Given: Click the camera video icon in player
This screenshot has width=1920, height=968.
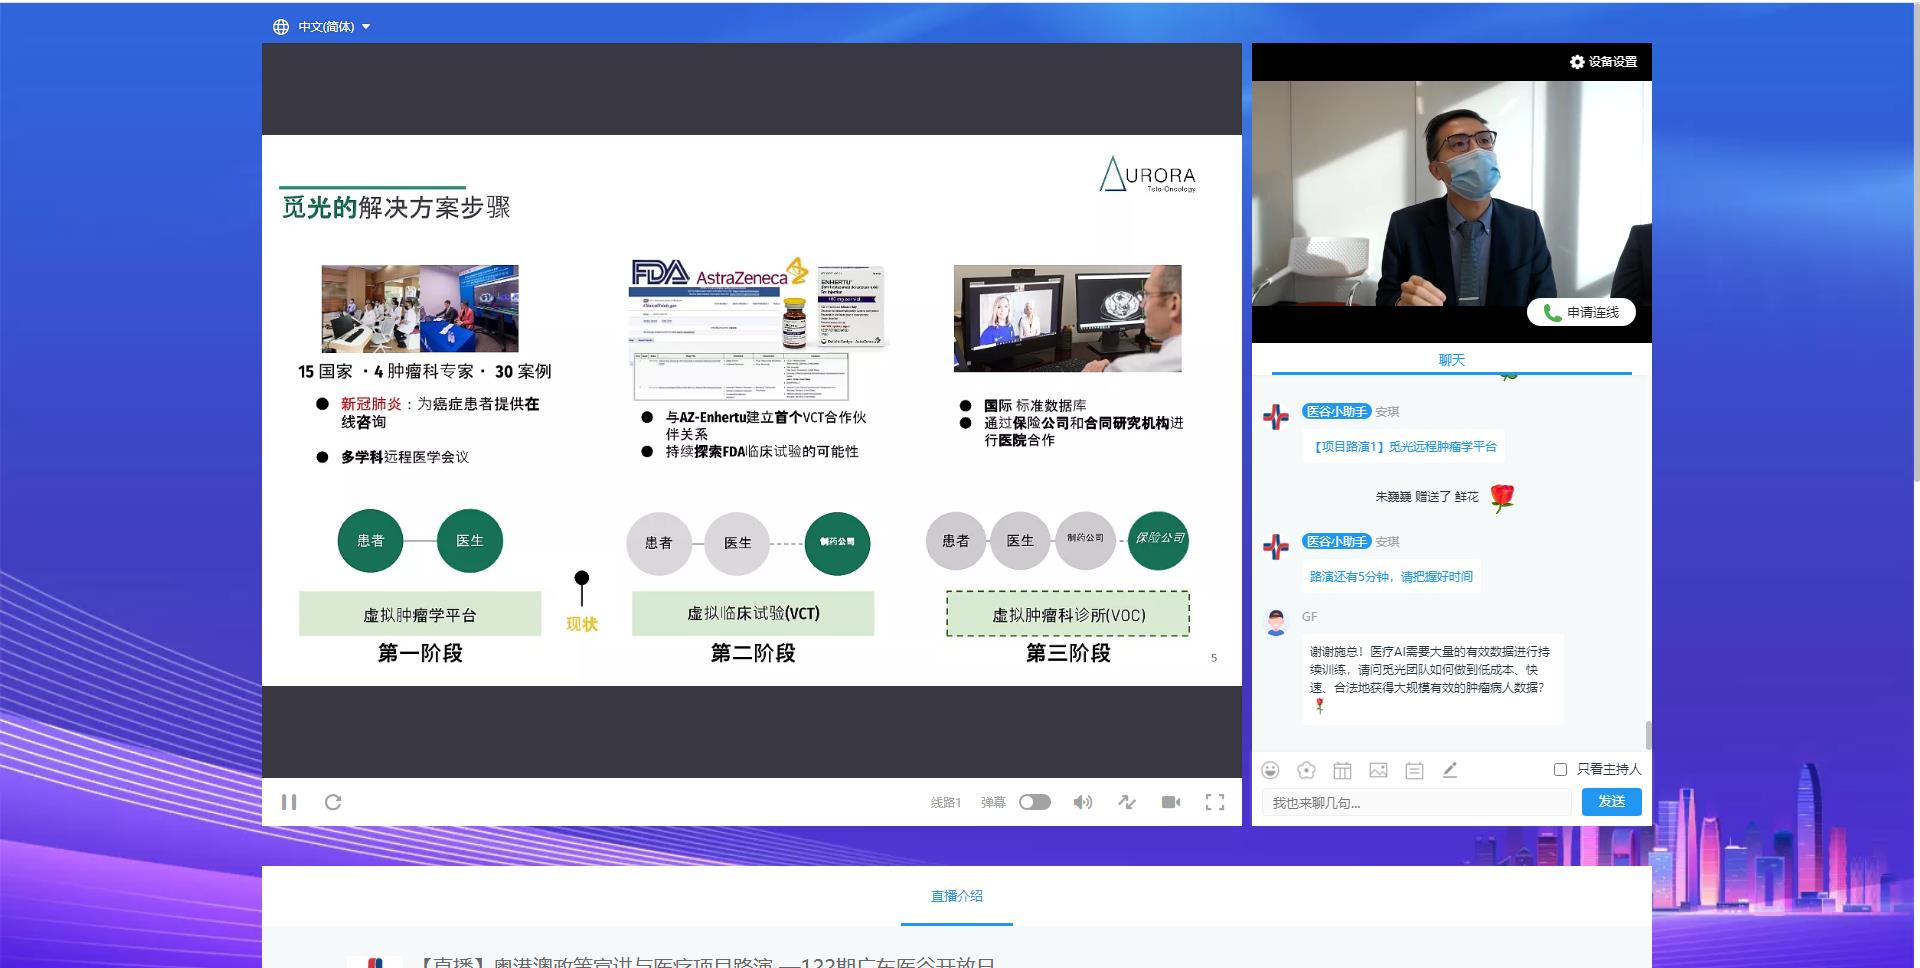Looking at the screenshot, I should coord(1171,802).
